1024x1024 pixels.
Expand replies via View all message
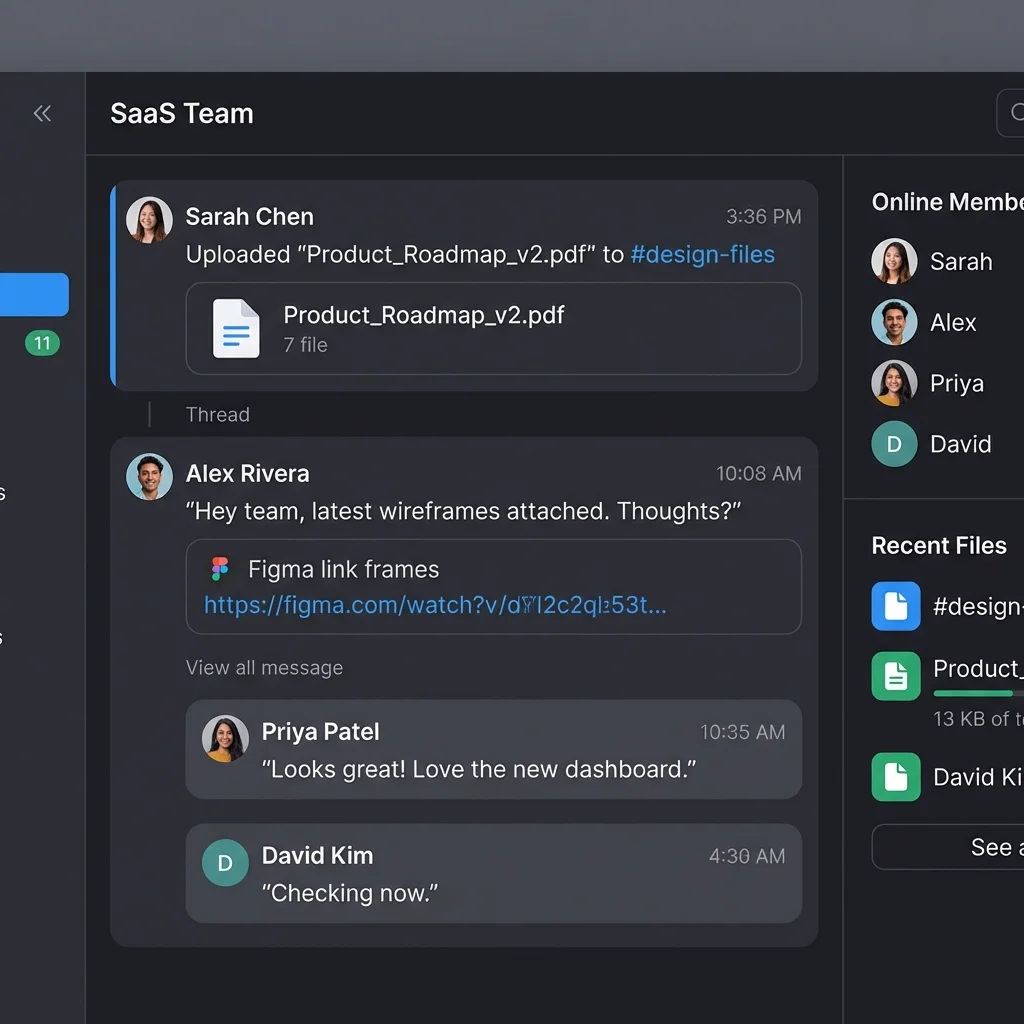coord(264,667)
